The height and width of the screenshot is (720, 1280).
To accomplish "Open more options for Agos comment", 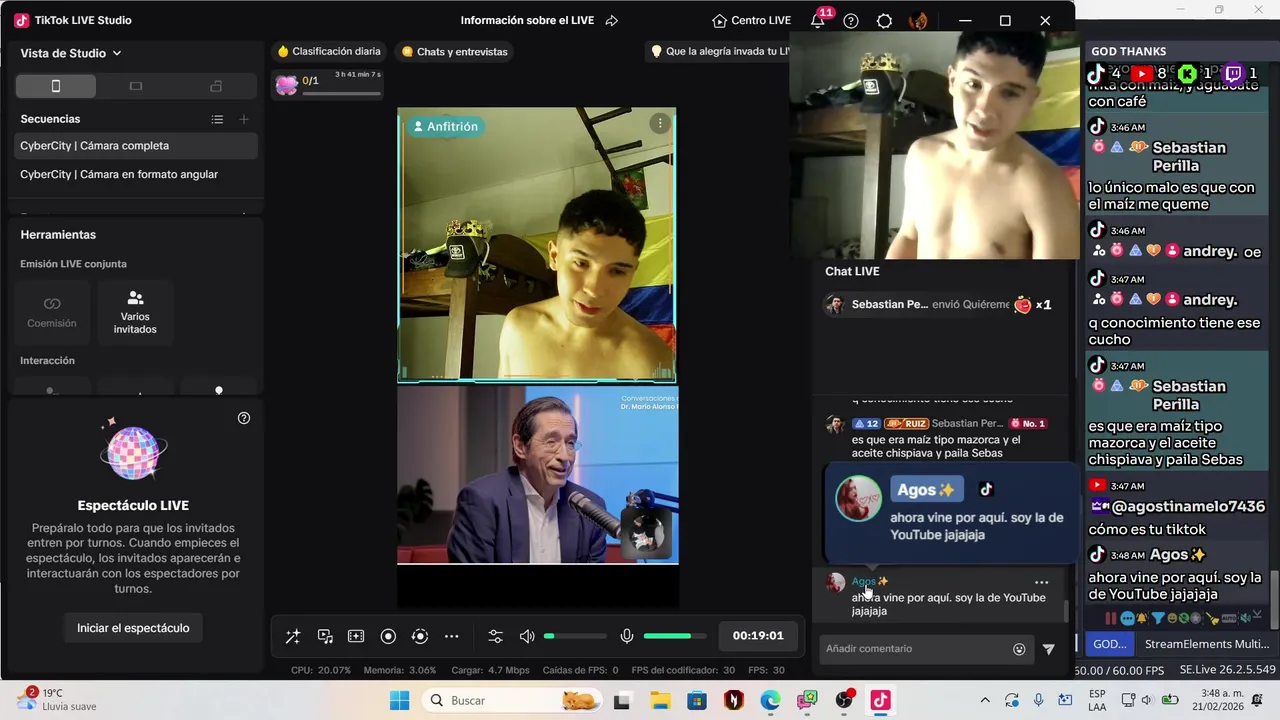I will point(1041,582).
